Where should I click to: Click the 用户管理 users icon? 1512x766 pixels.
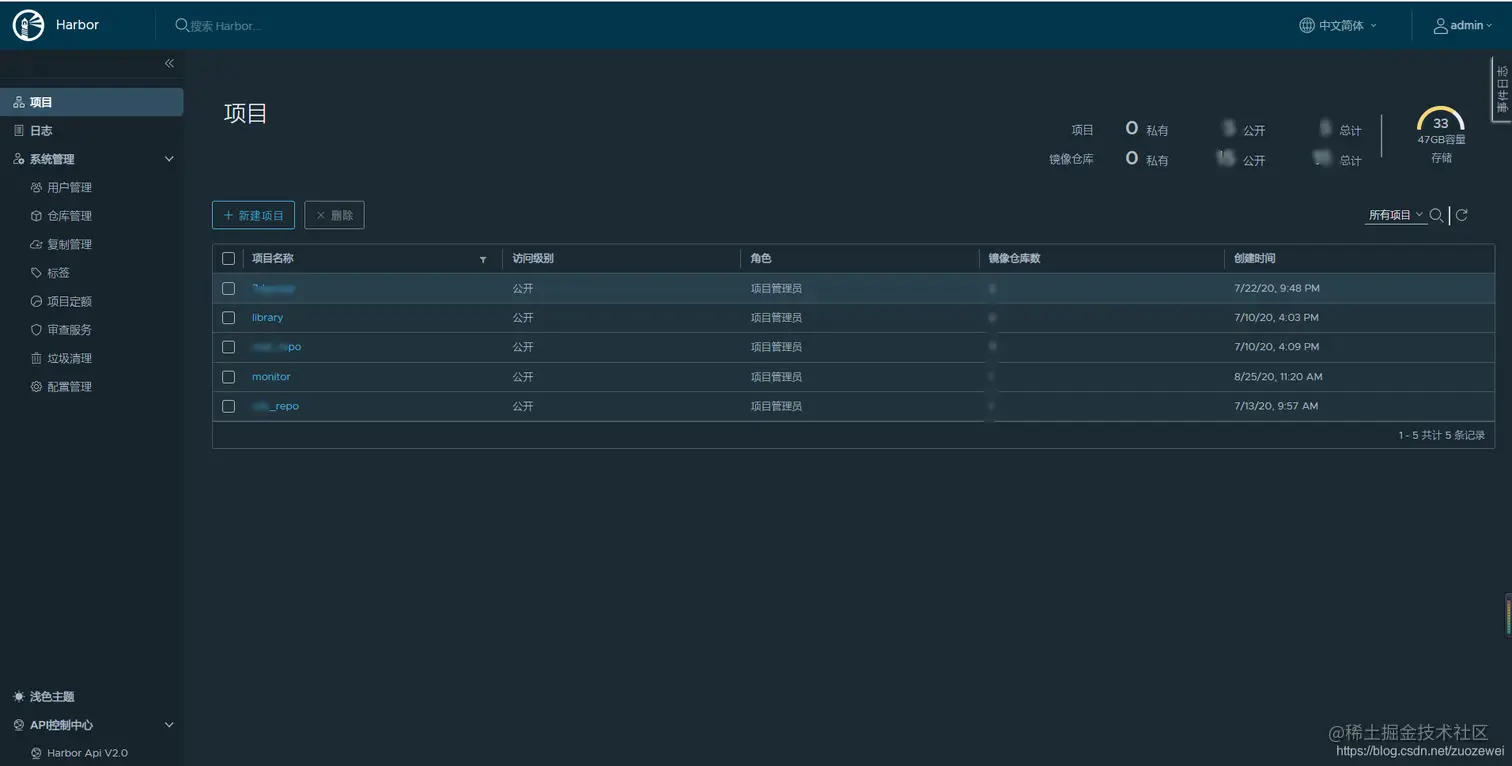point(37,187)
